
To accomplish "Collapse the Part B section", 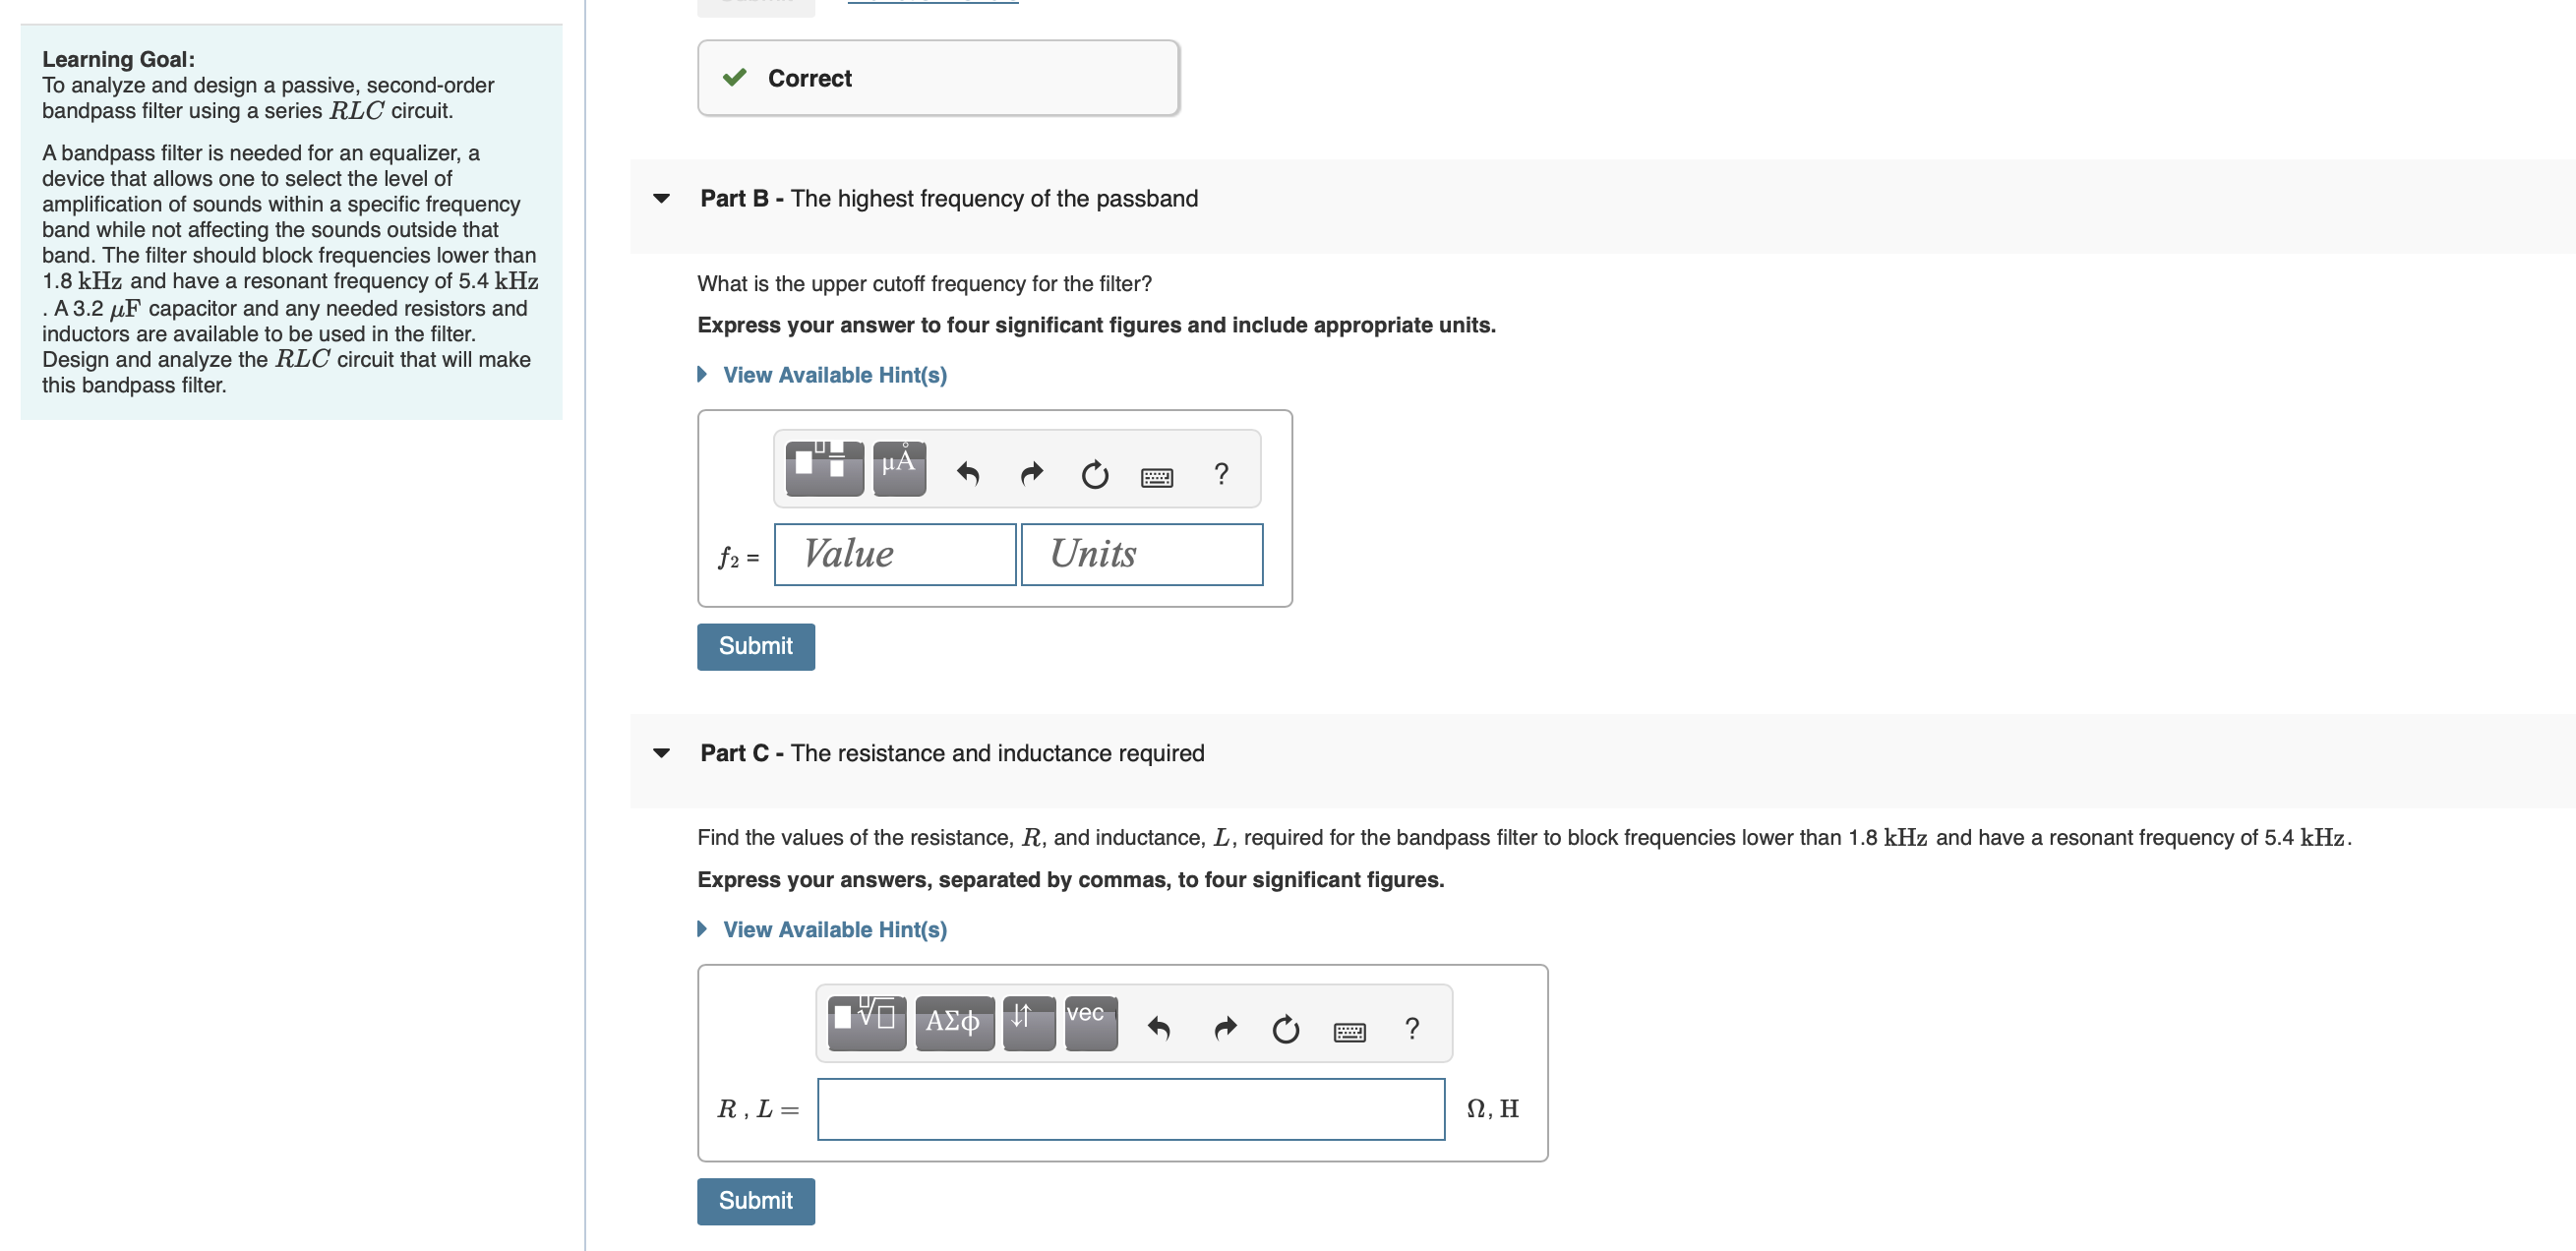I will (661, 198).
